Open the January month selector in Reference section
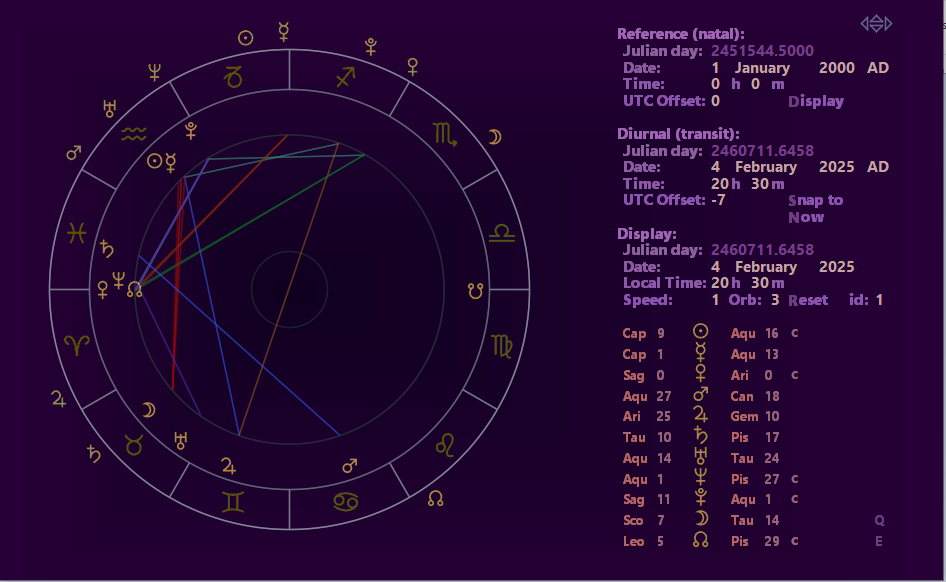The height and width of the screenshot is (582, 946). pyautogui.click(x=764, y=67)
